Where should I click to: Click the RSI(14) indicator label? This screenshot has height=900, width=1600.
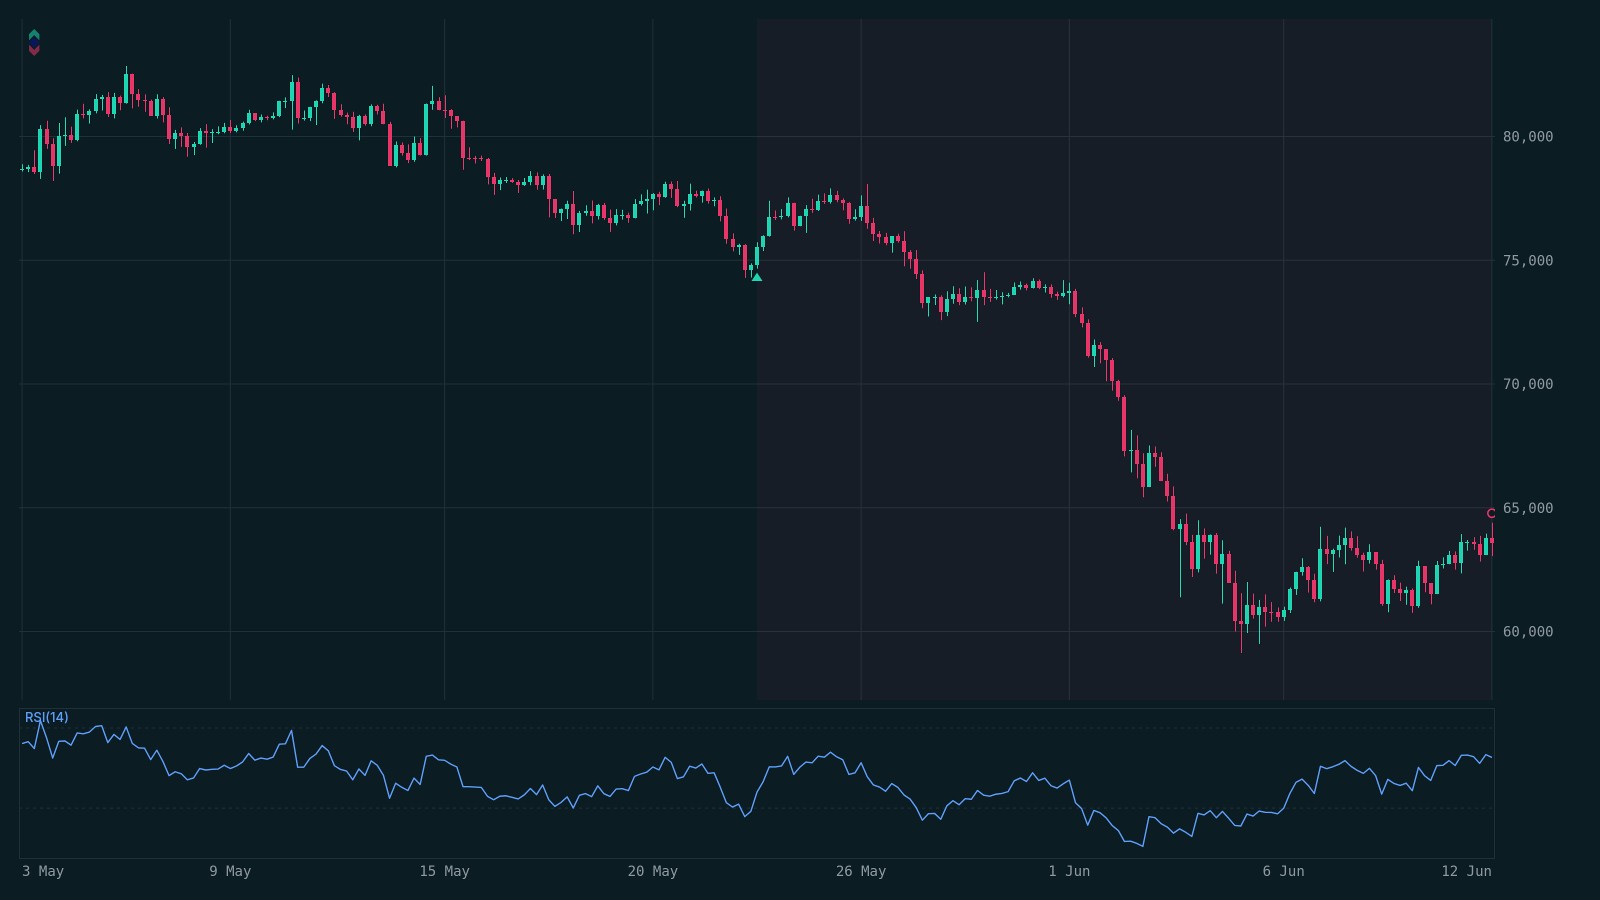[47, 717]
